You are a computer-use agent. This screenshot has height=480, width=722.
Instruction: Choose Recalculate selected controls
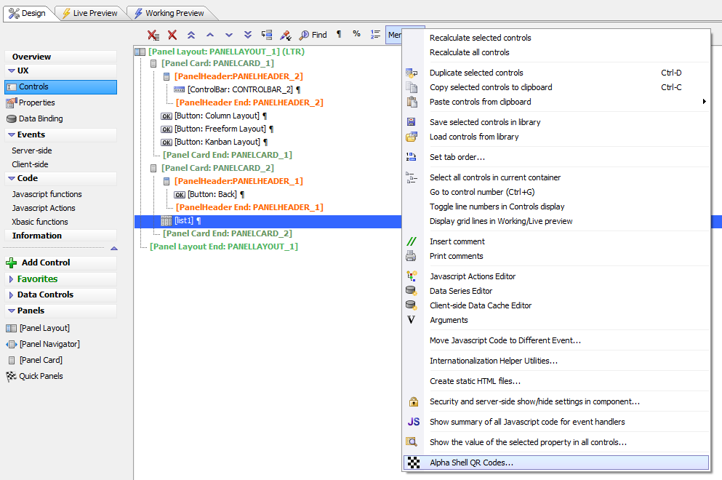point(480,38)
